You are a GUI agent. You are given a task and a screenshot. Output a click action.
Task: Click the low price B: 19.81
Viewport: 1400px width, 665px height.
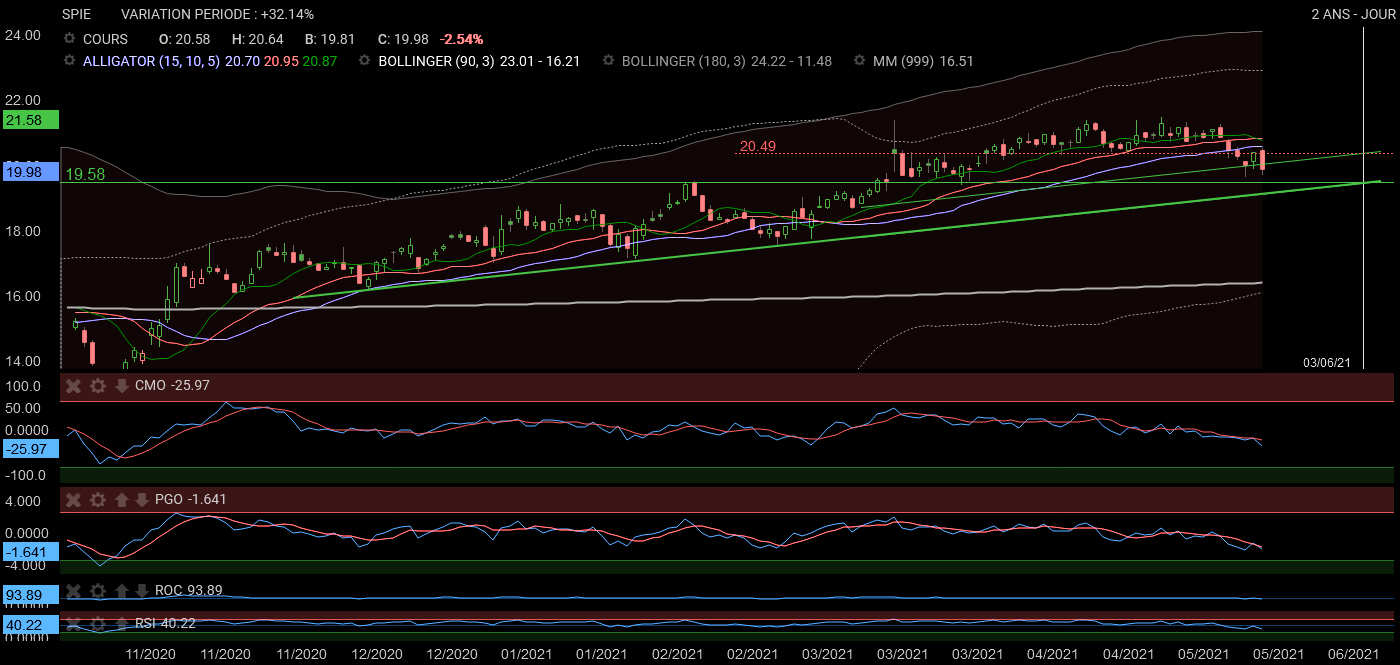[x=330, y=39]
